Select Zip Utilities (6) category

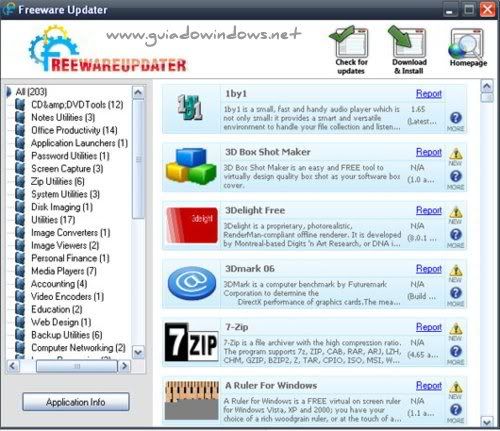57,181
